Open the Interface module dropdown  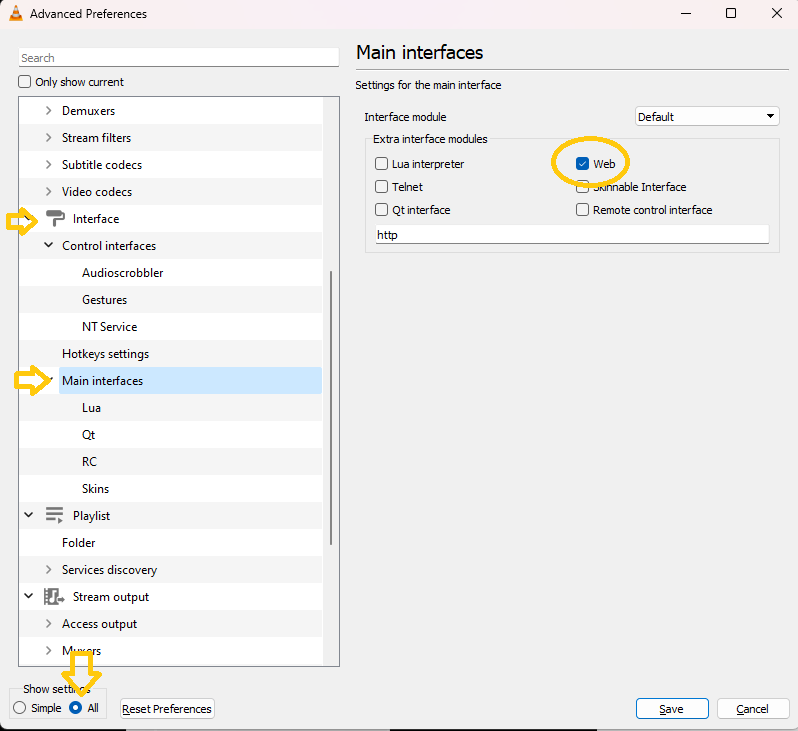click(707, 117)
